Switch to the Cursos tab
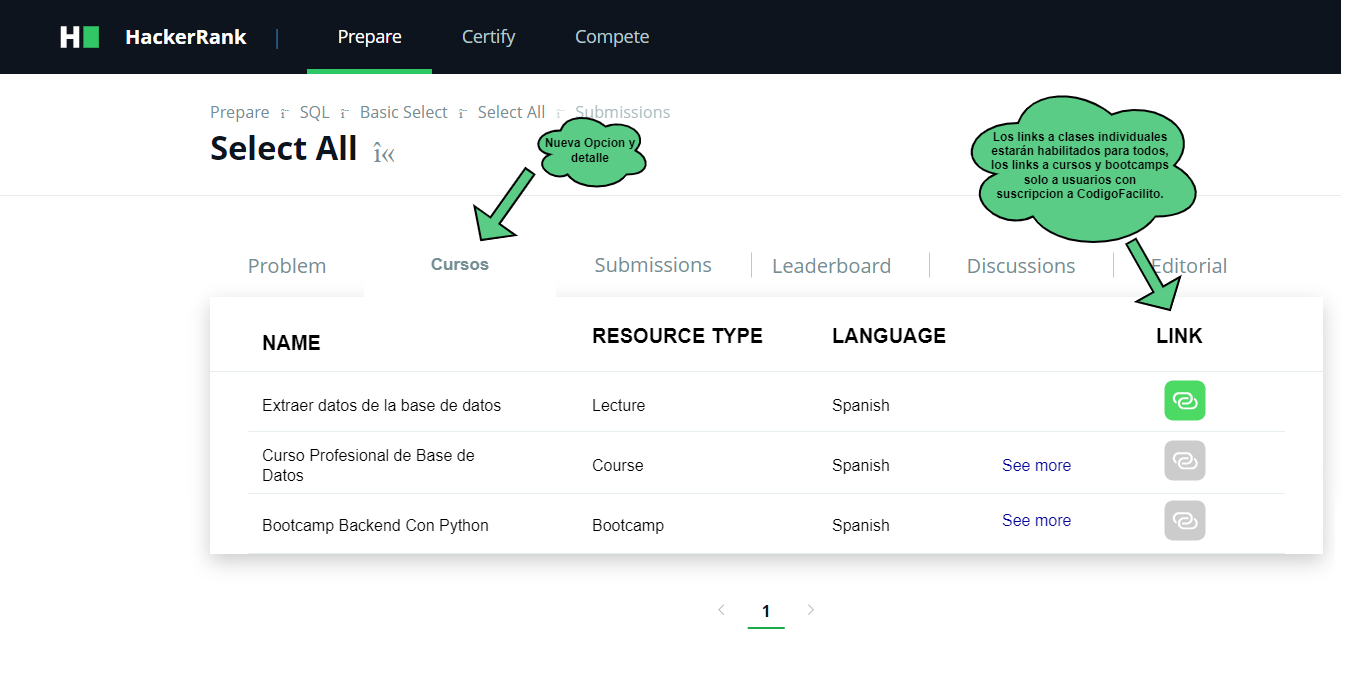1360x685 pixels. 460,265
